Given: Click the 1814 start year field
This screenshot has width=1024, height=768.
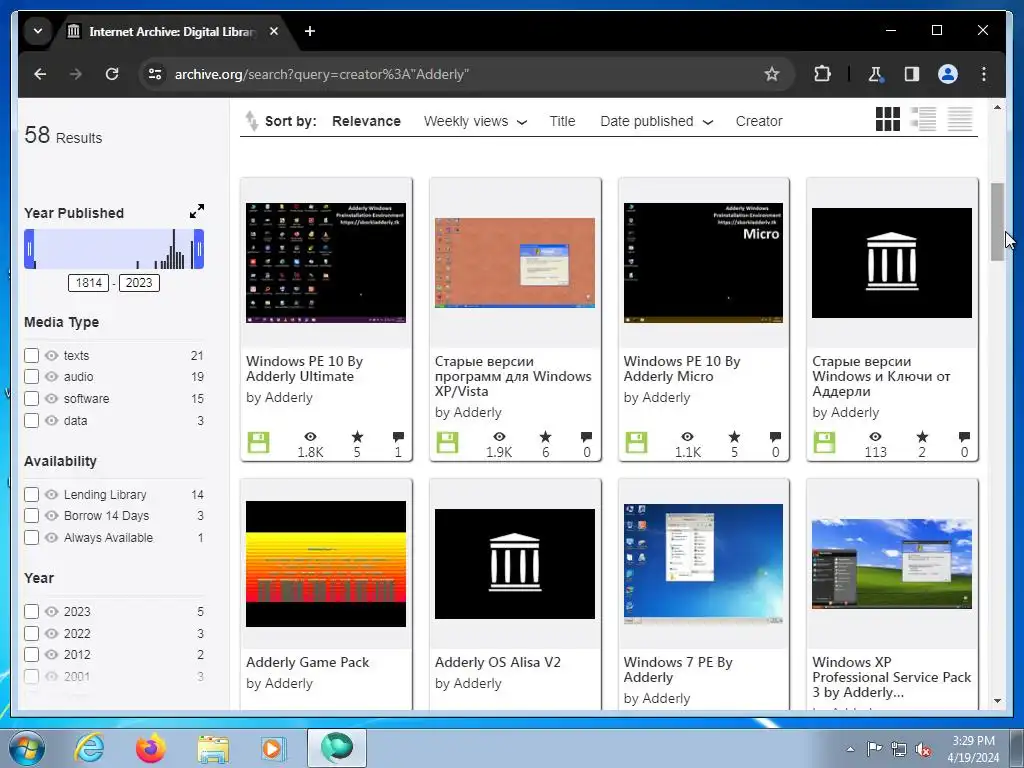Looking at the screenshot, I should coord(88,283).
